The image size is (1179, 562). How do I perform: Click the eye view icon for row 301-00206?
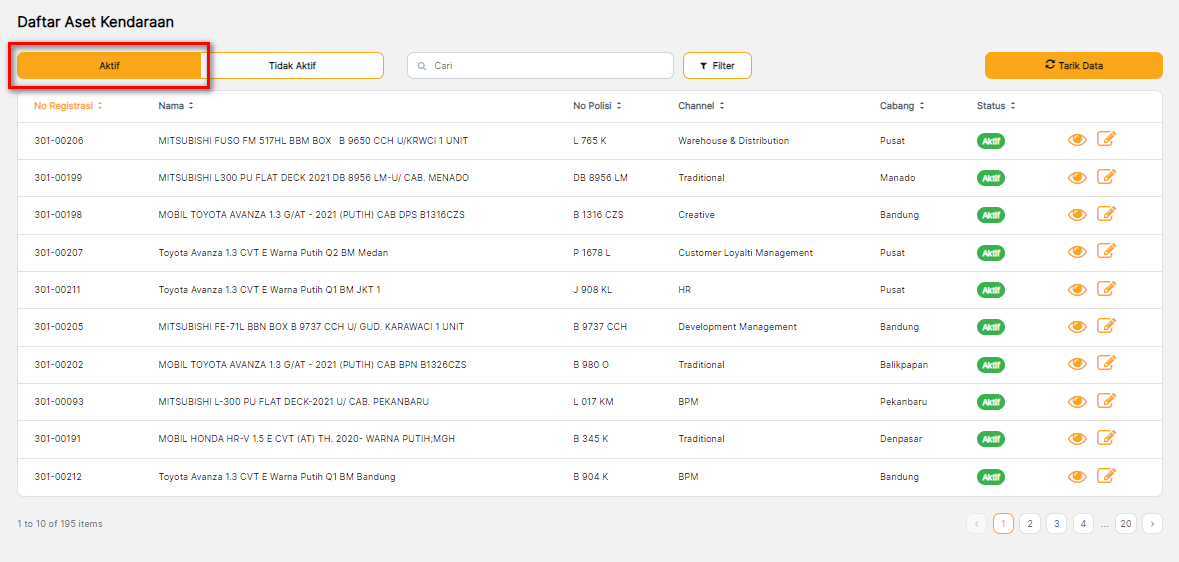[x=1077, y=141]
